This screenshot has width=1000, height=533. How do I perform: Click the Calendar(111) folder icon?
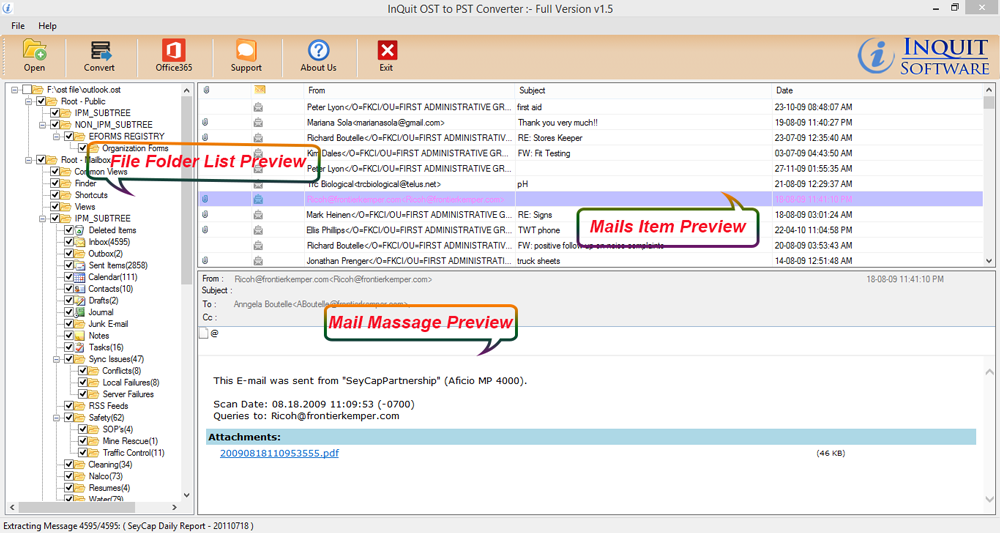(80, 277)
